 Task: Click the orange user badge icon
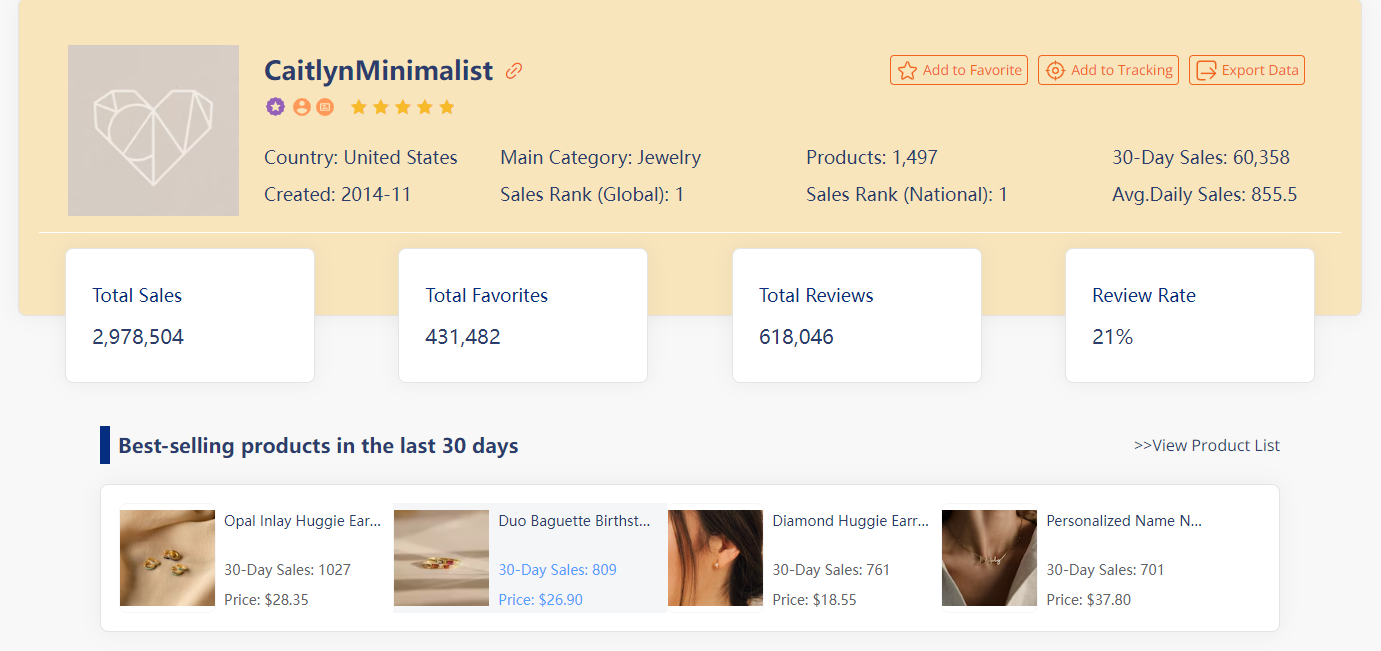[301, 107]
